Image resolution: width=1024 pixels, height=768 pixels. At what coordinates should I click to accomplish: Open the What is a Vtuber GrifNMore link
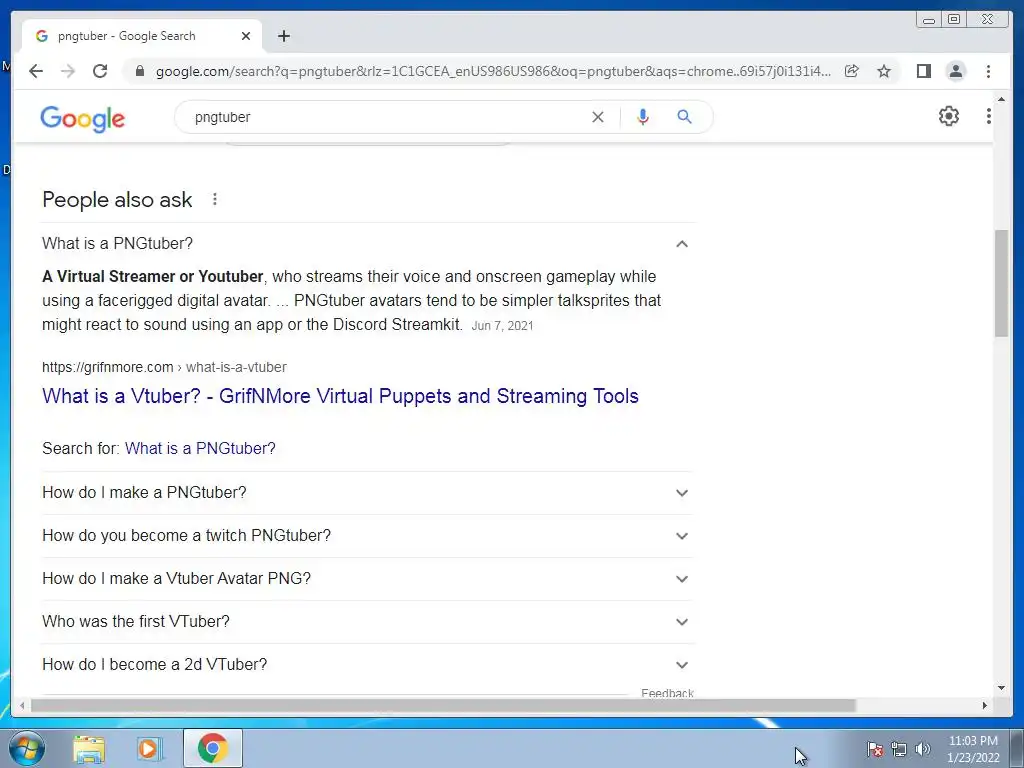[x=340, y=396]
